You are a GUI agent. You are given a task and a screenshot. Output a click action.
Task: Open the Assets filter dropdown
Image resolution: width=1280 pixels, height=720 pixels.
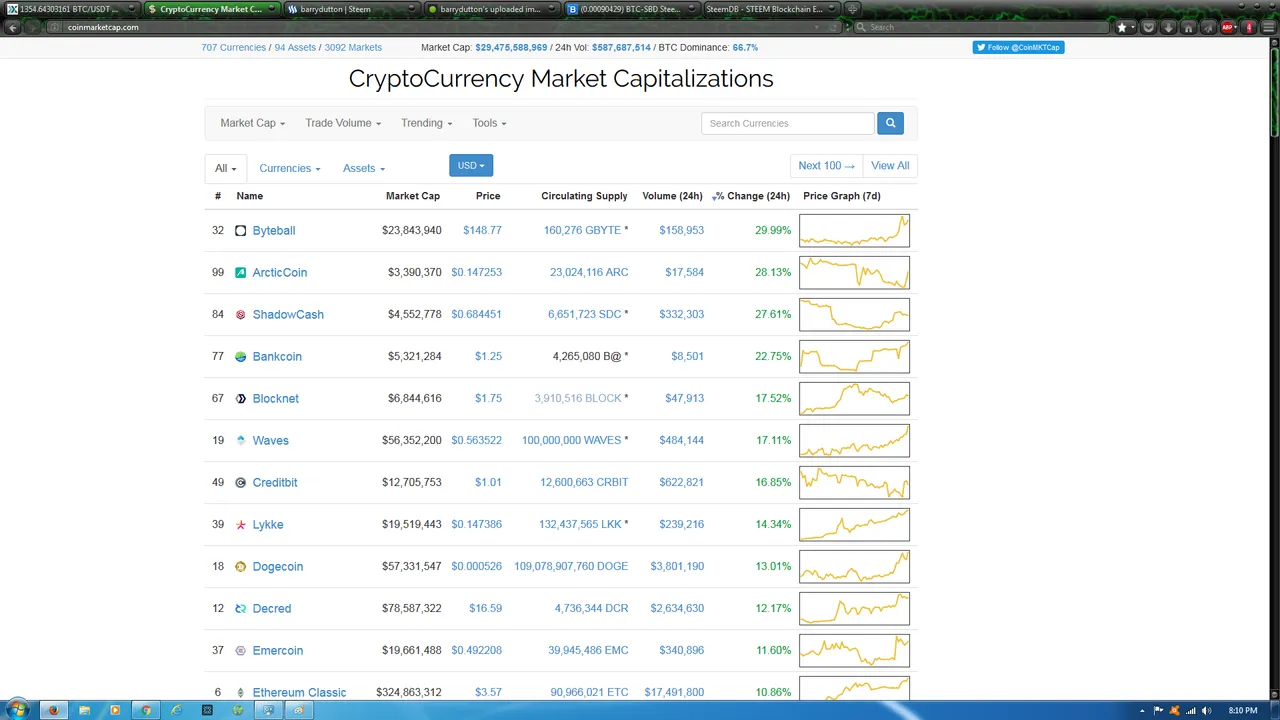point(363,168)
